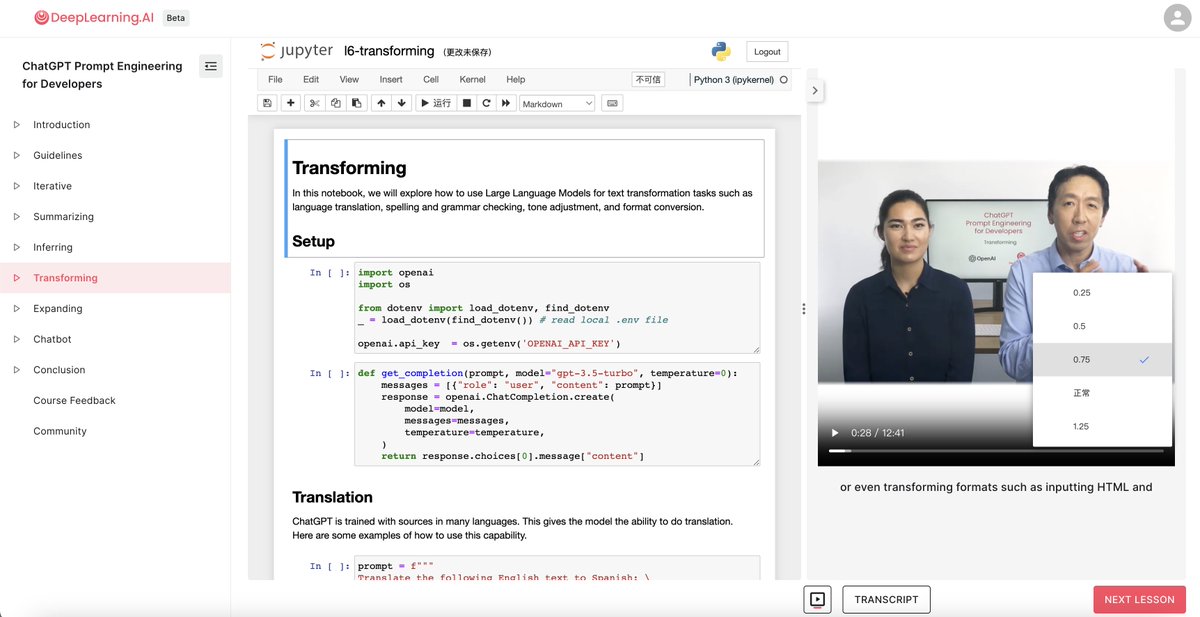Expand the Summarizing lesson
Viewport: 1200px width, 617px height.
pos(17,217)
